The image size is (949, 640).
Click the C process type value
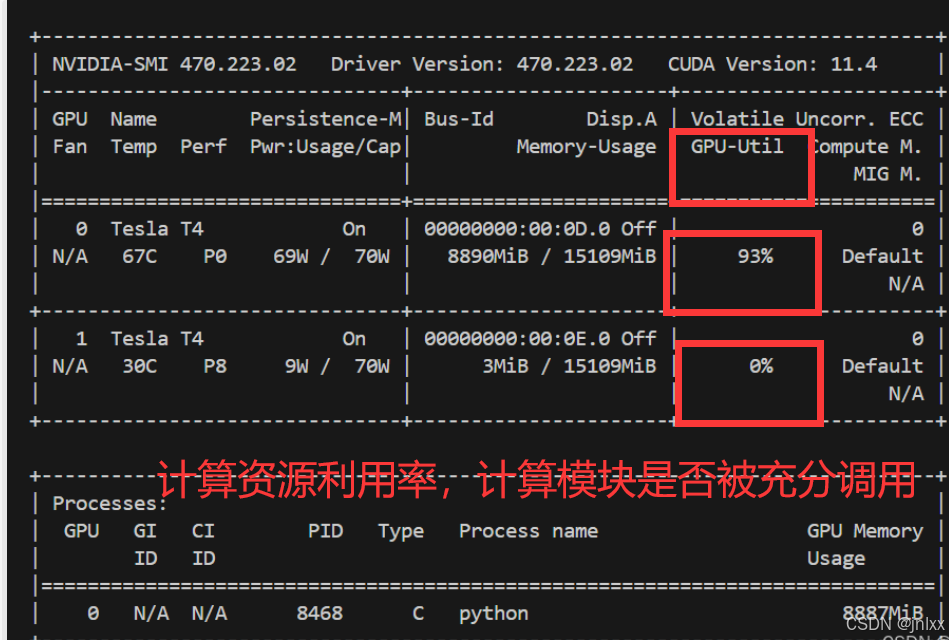(x=418, y=613)
